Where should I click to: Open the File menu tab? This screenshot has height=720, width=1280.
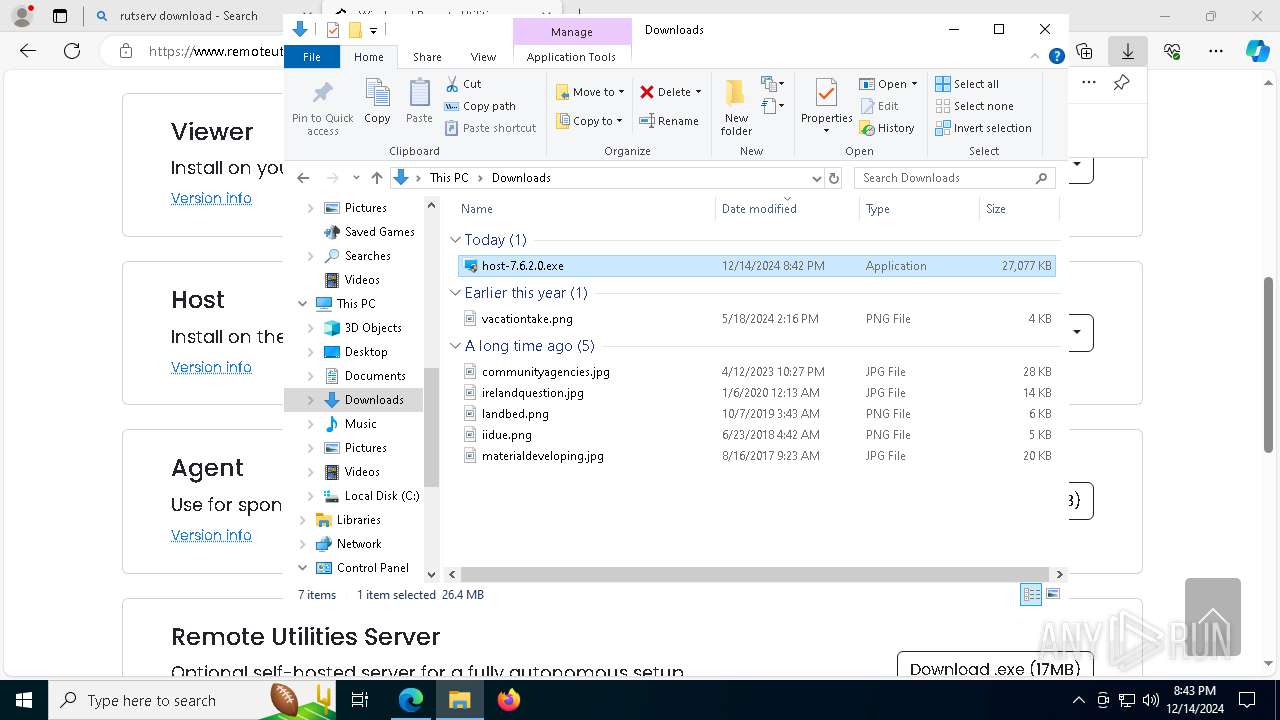312,57
